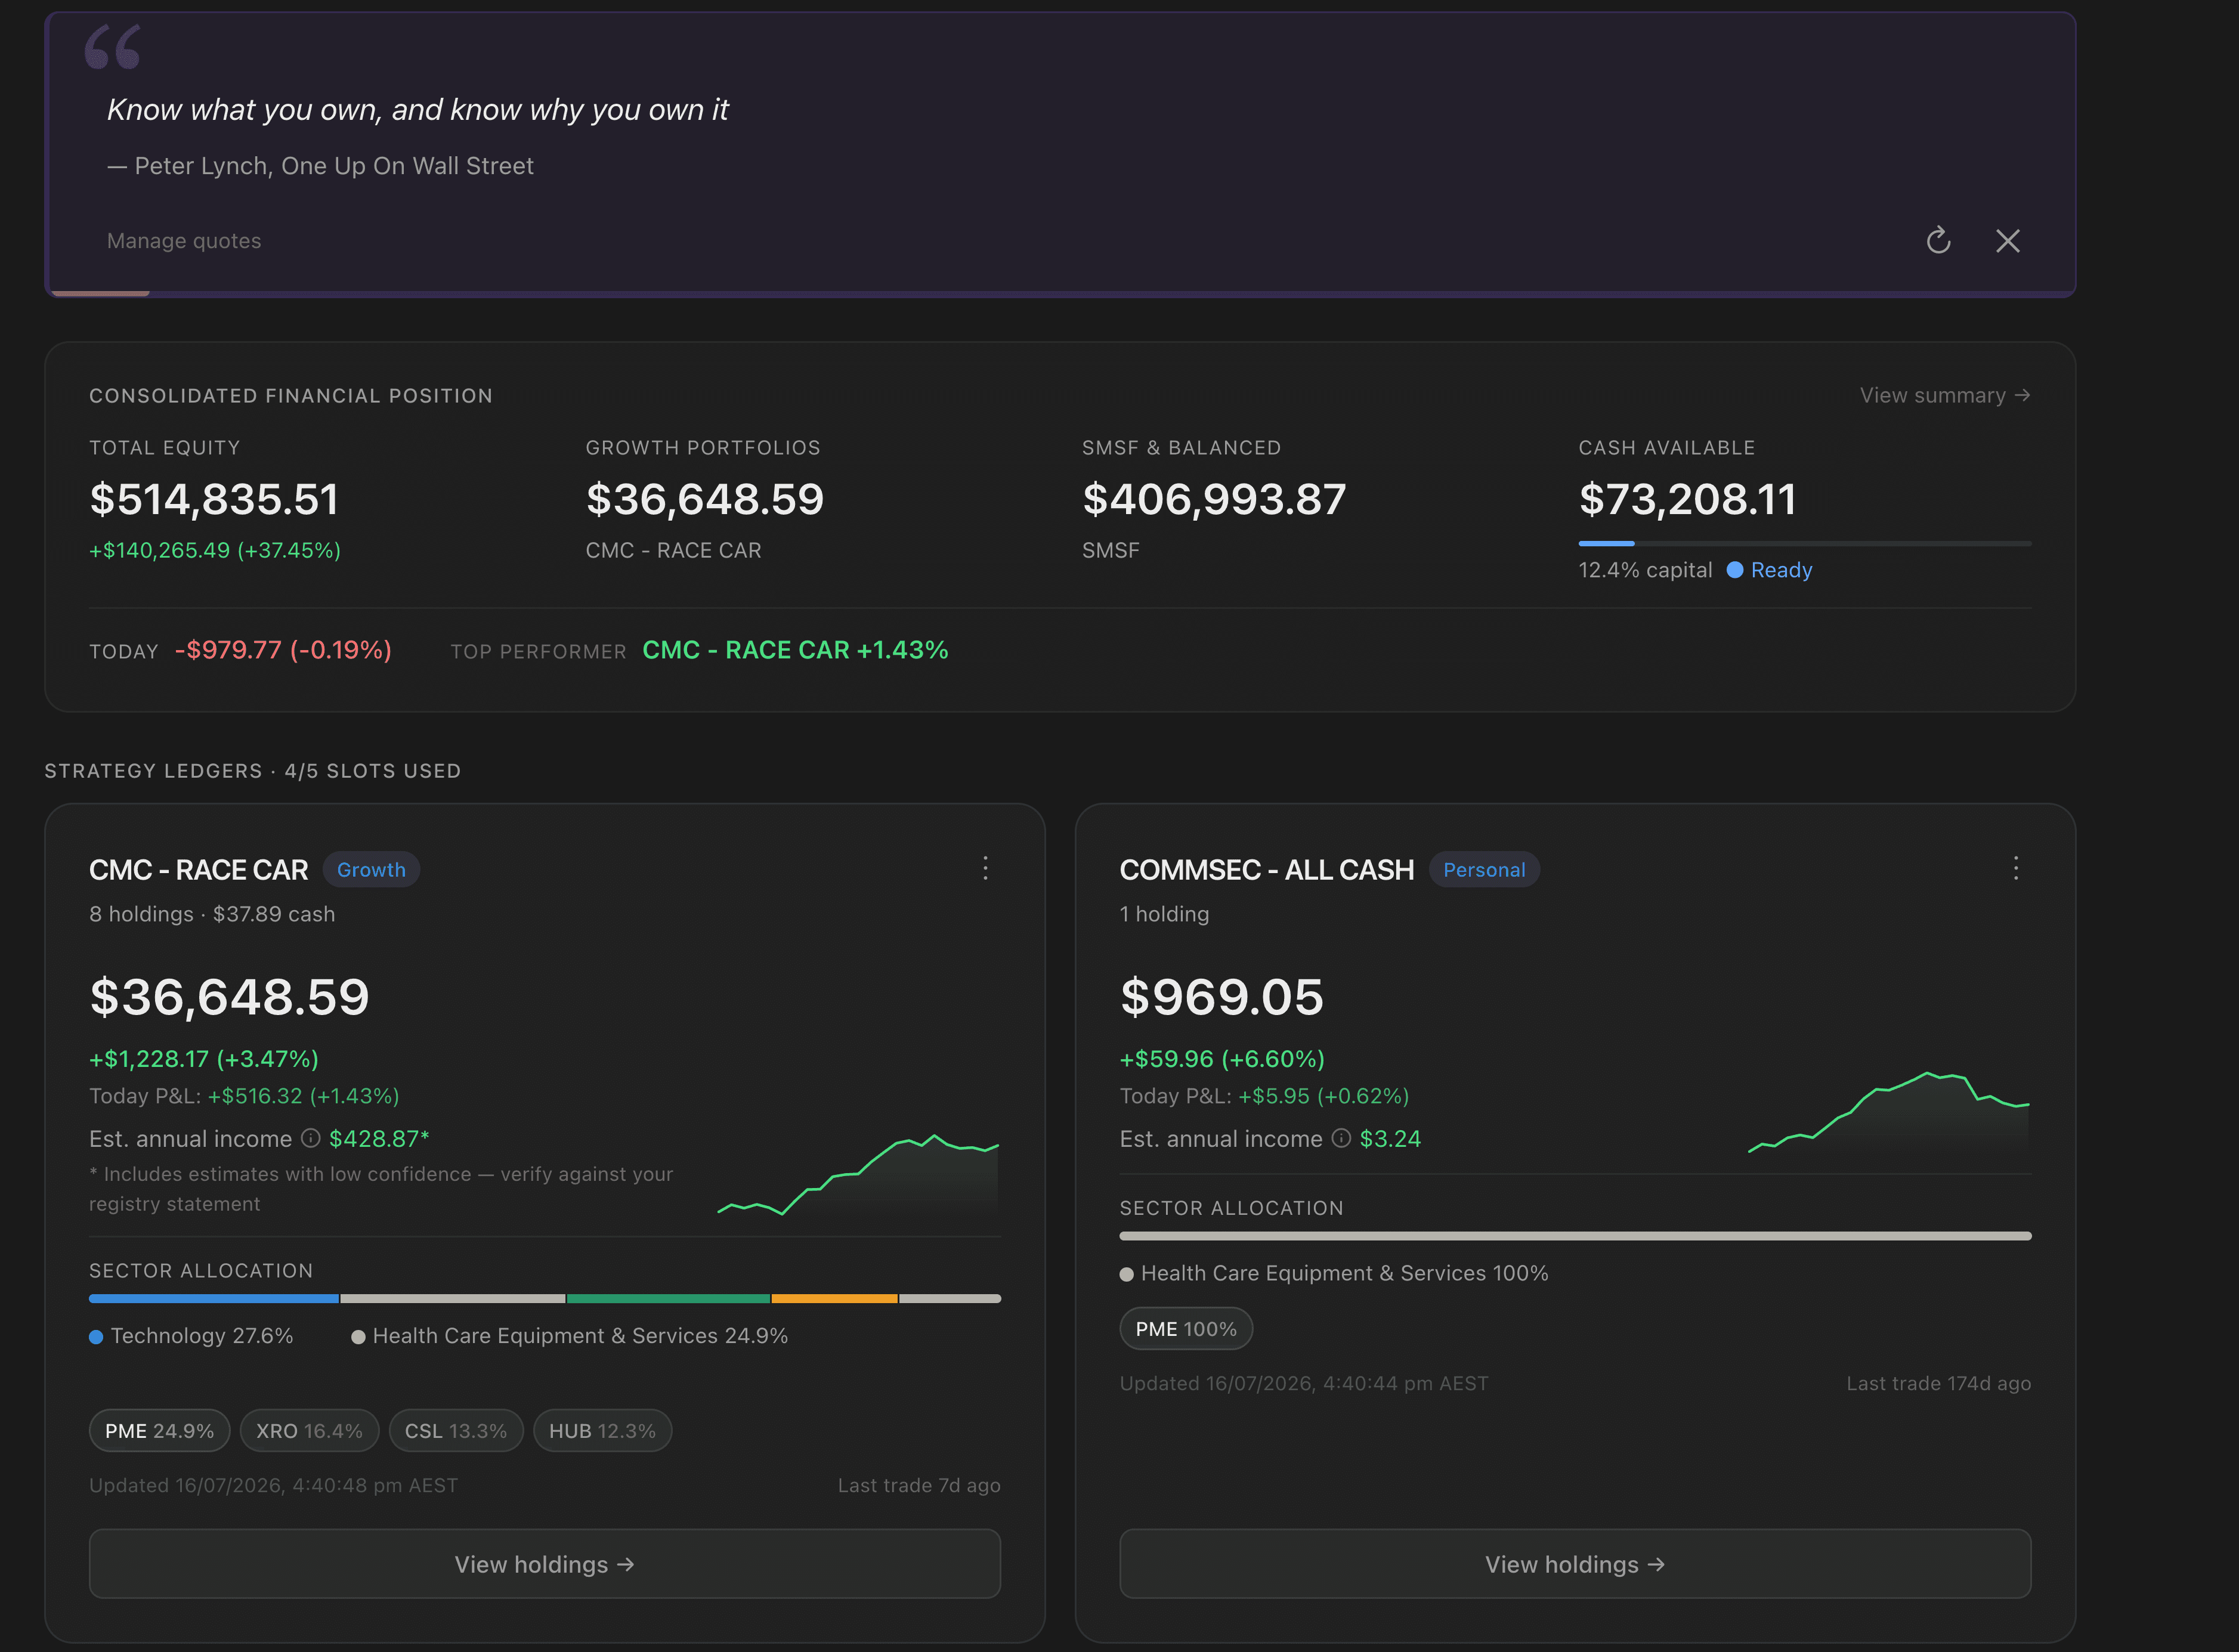Click the PME 100% holding chip

click(1186, 1328)
